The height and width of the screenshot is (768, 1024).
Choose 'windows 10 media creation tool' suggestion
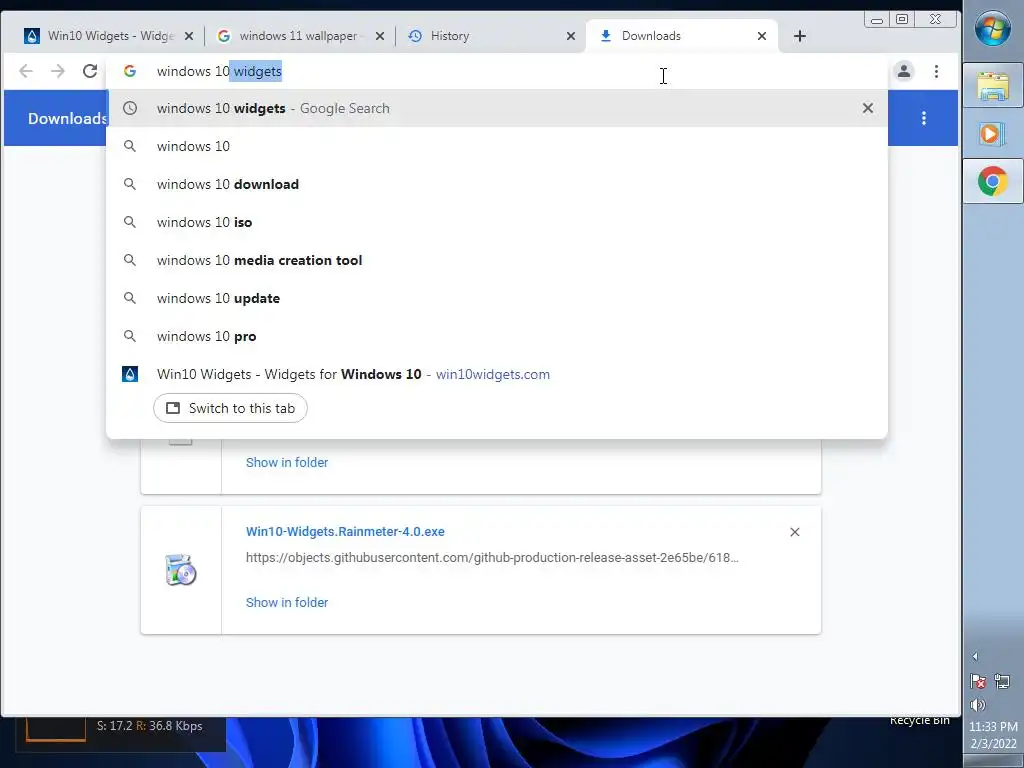point(496,260)
